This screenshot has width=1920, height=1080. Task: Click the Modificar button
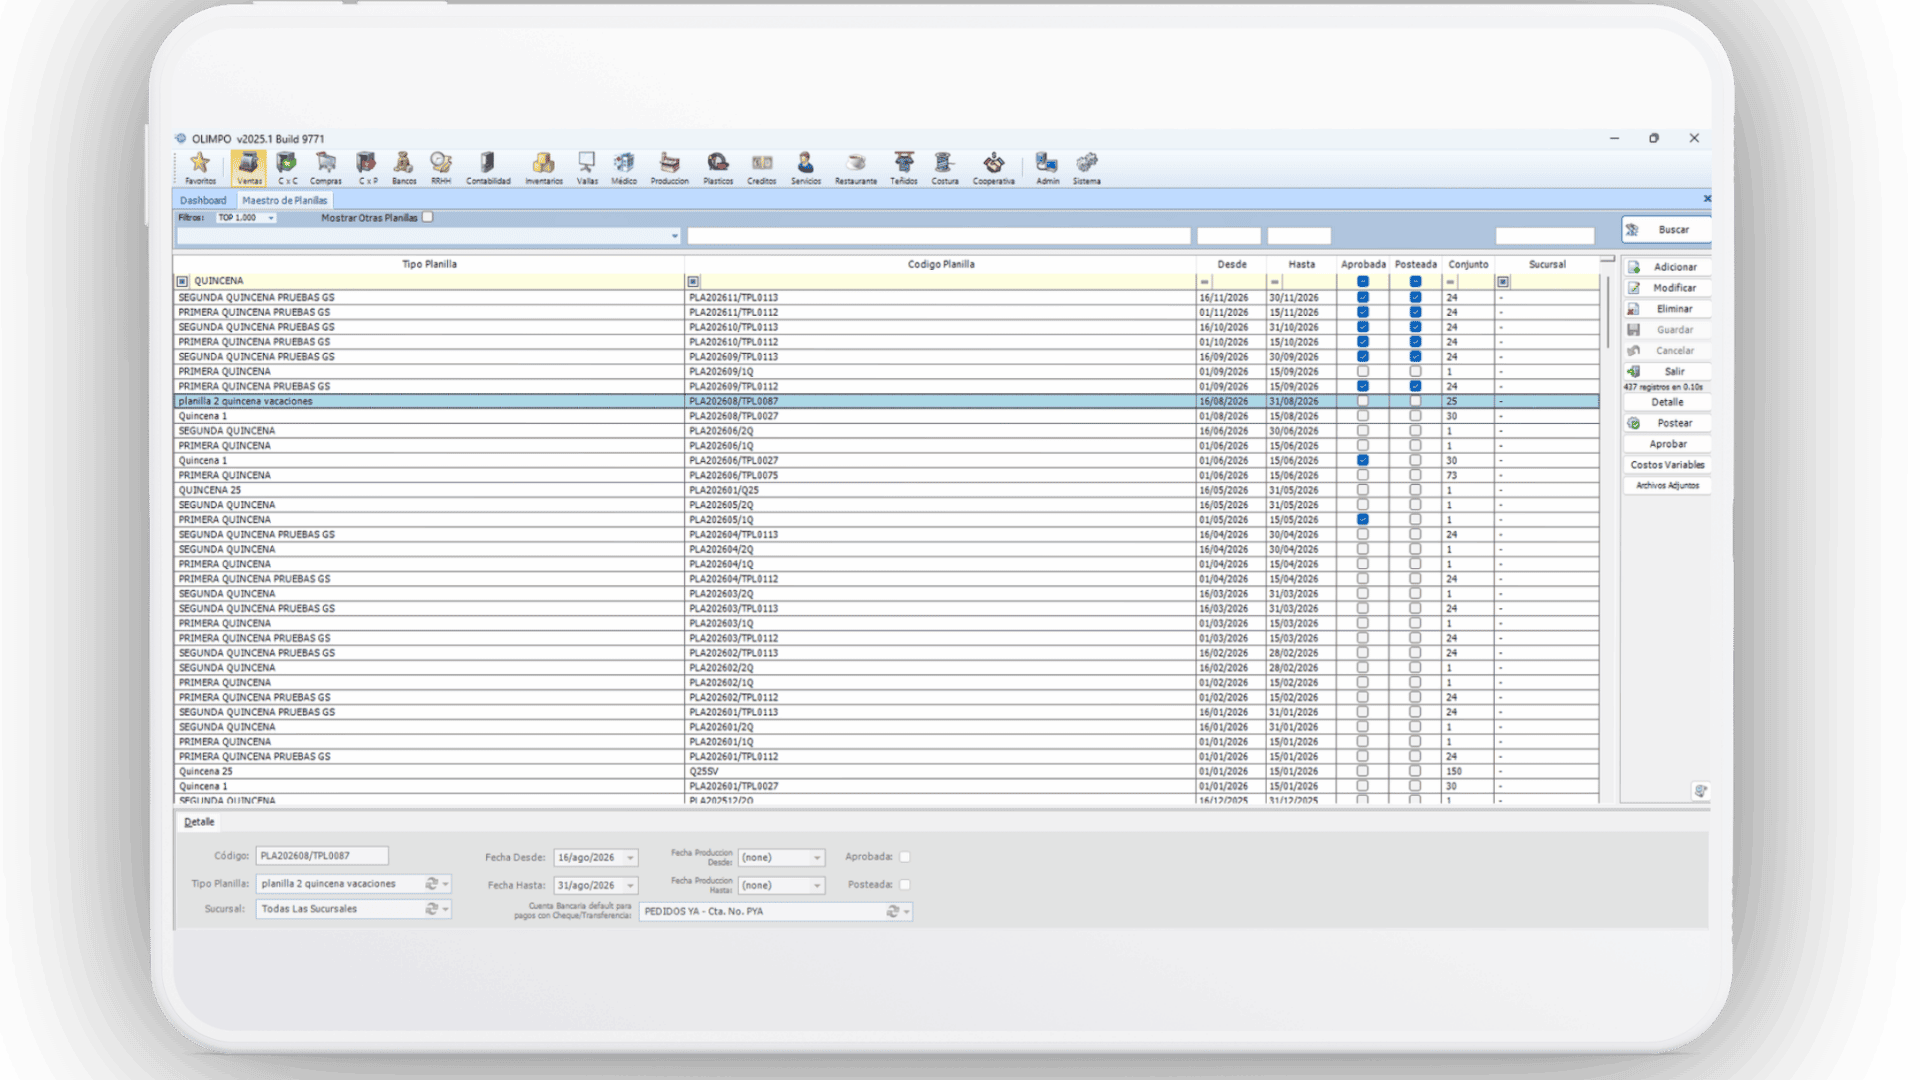(x=1667, y=288)
